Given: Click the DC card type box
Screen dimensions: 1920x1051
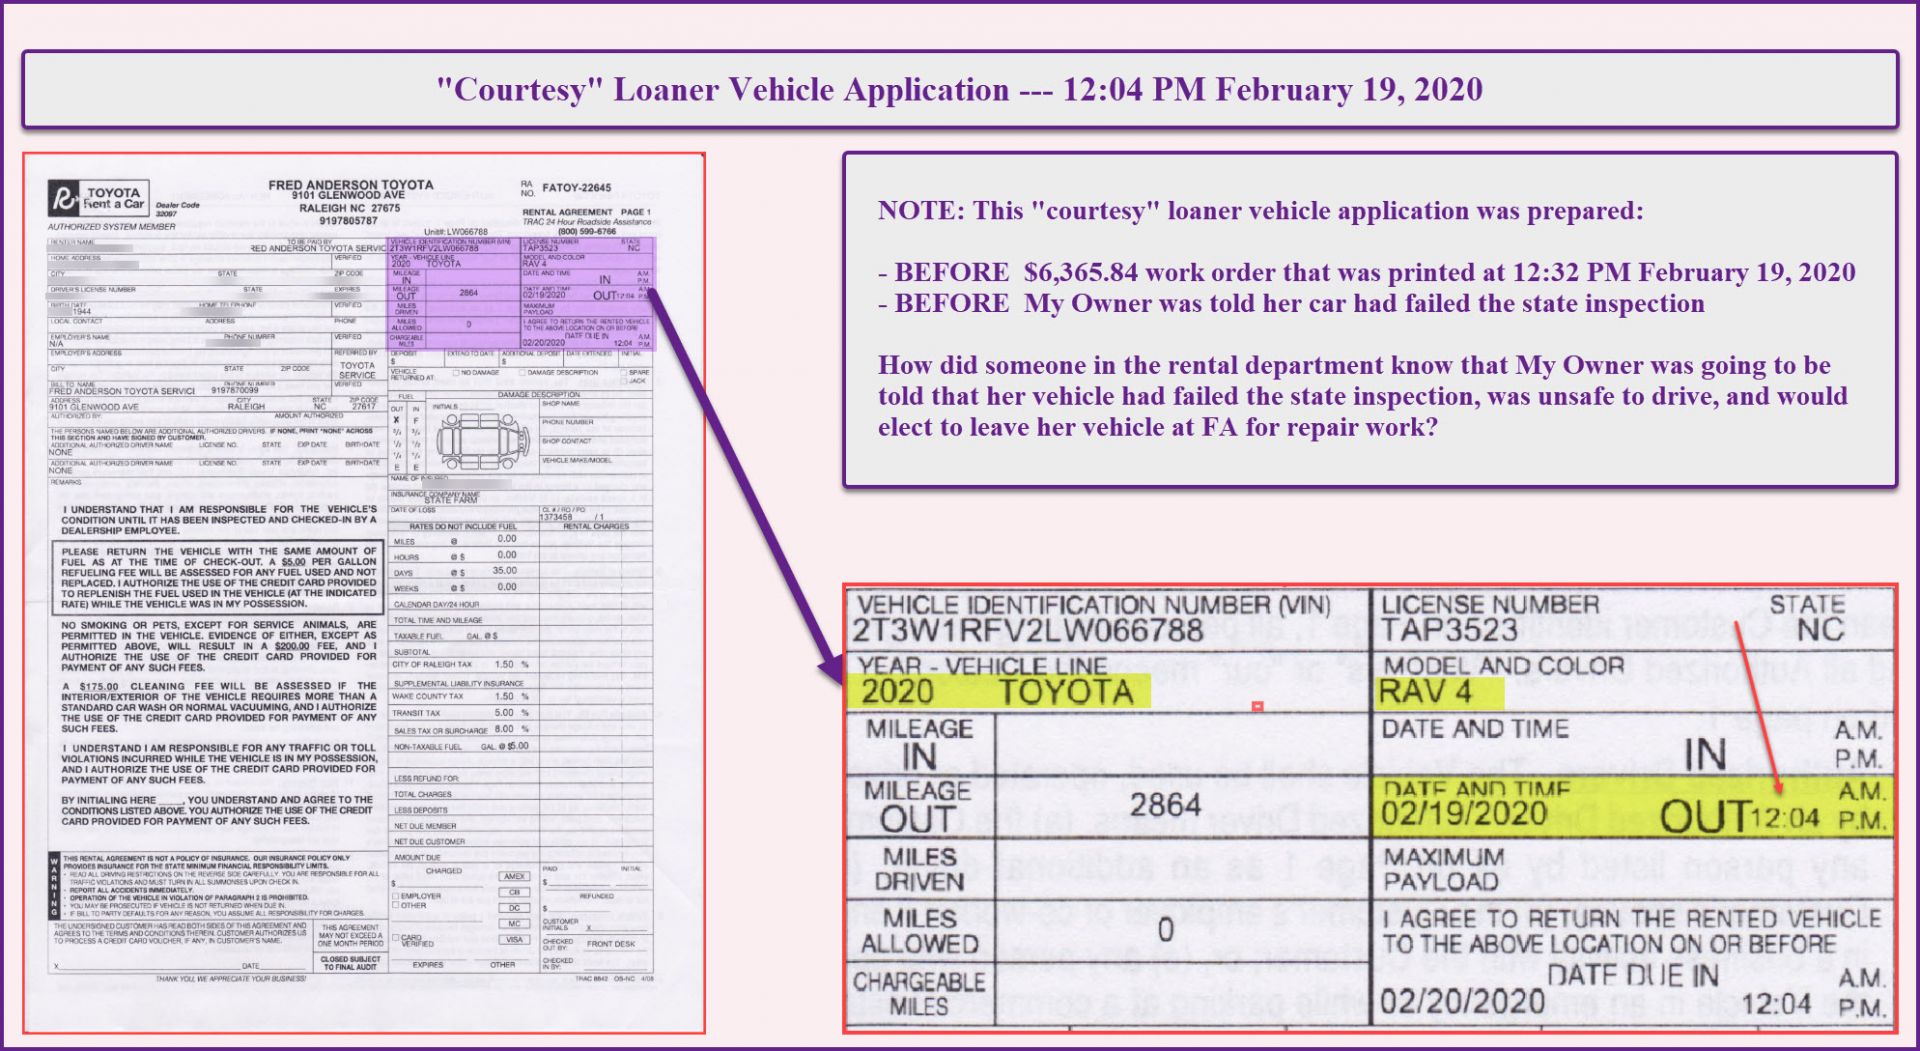Looking at the screenshot, I should tap(514, 908).
